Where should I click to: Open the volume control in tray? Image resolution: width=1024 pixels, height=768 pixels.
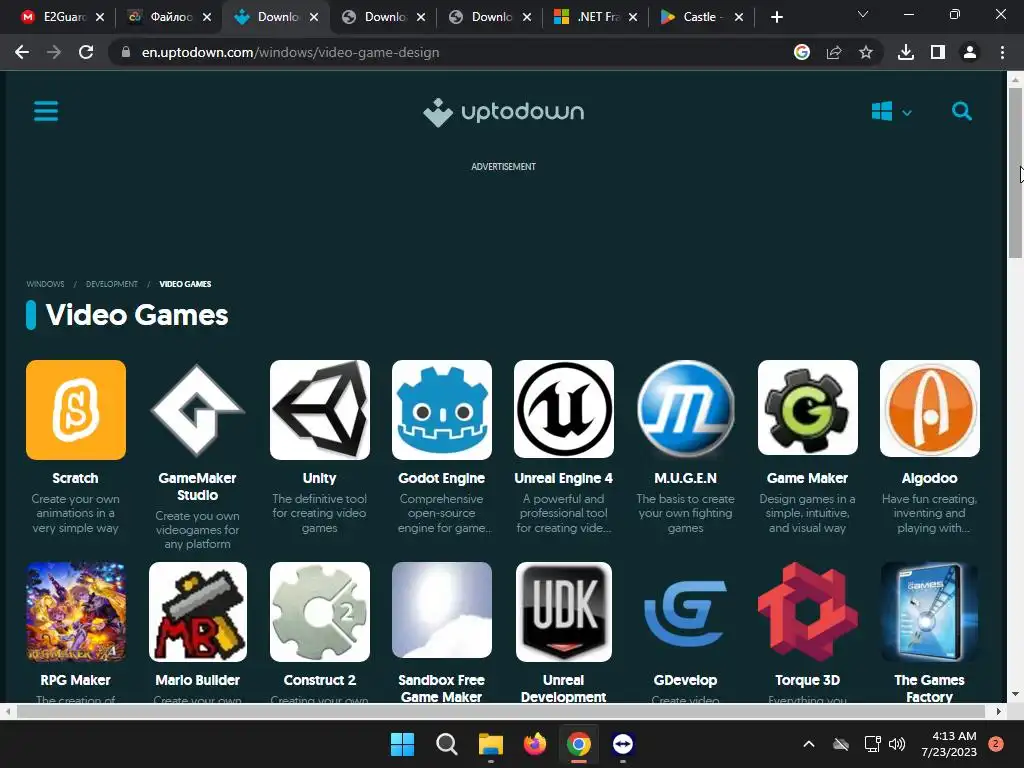pyautogui.click(x=897, y=744)
